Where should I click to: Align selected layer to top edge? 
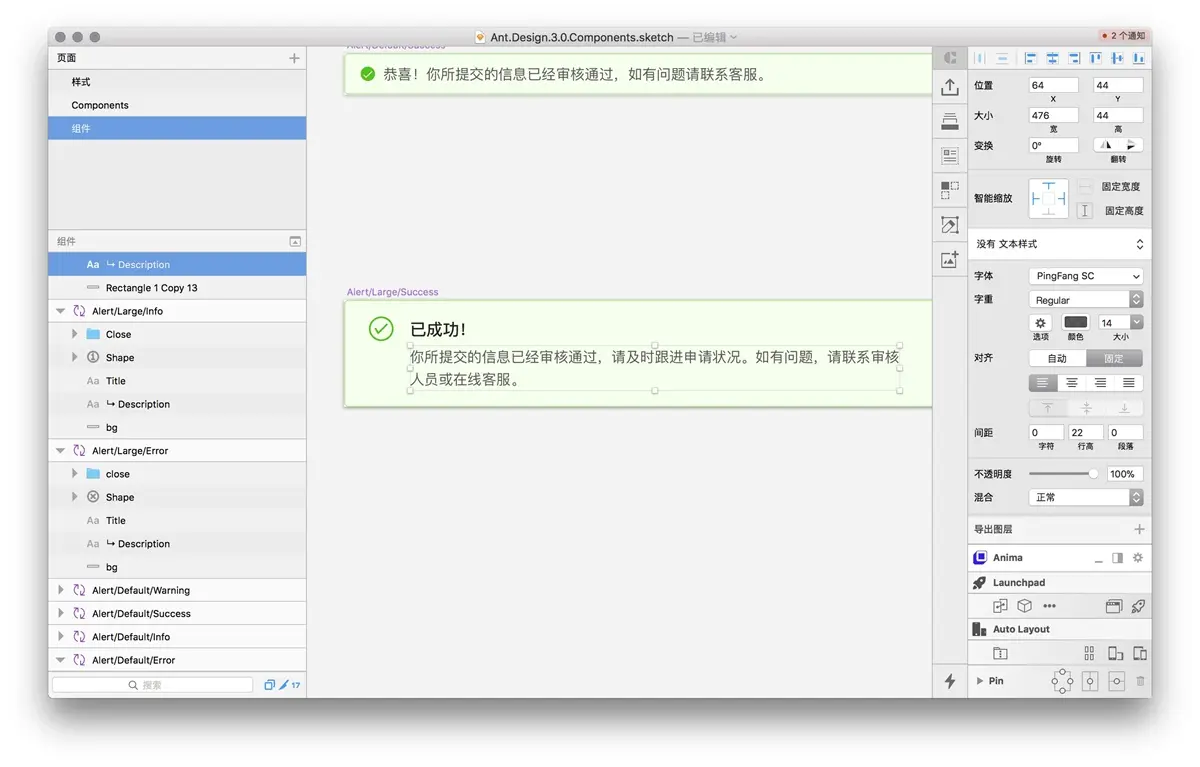coord(1096,59)
